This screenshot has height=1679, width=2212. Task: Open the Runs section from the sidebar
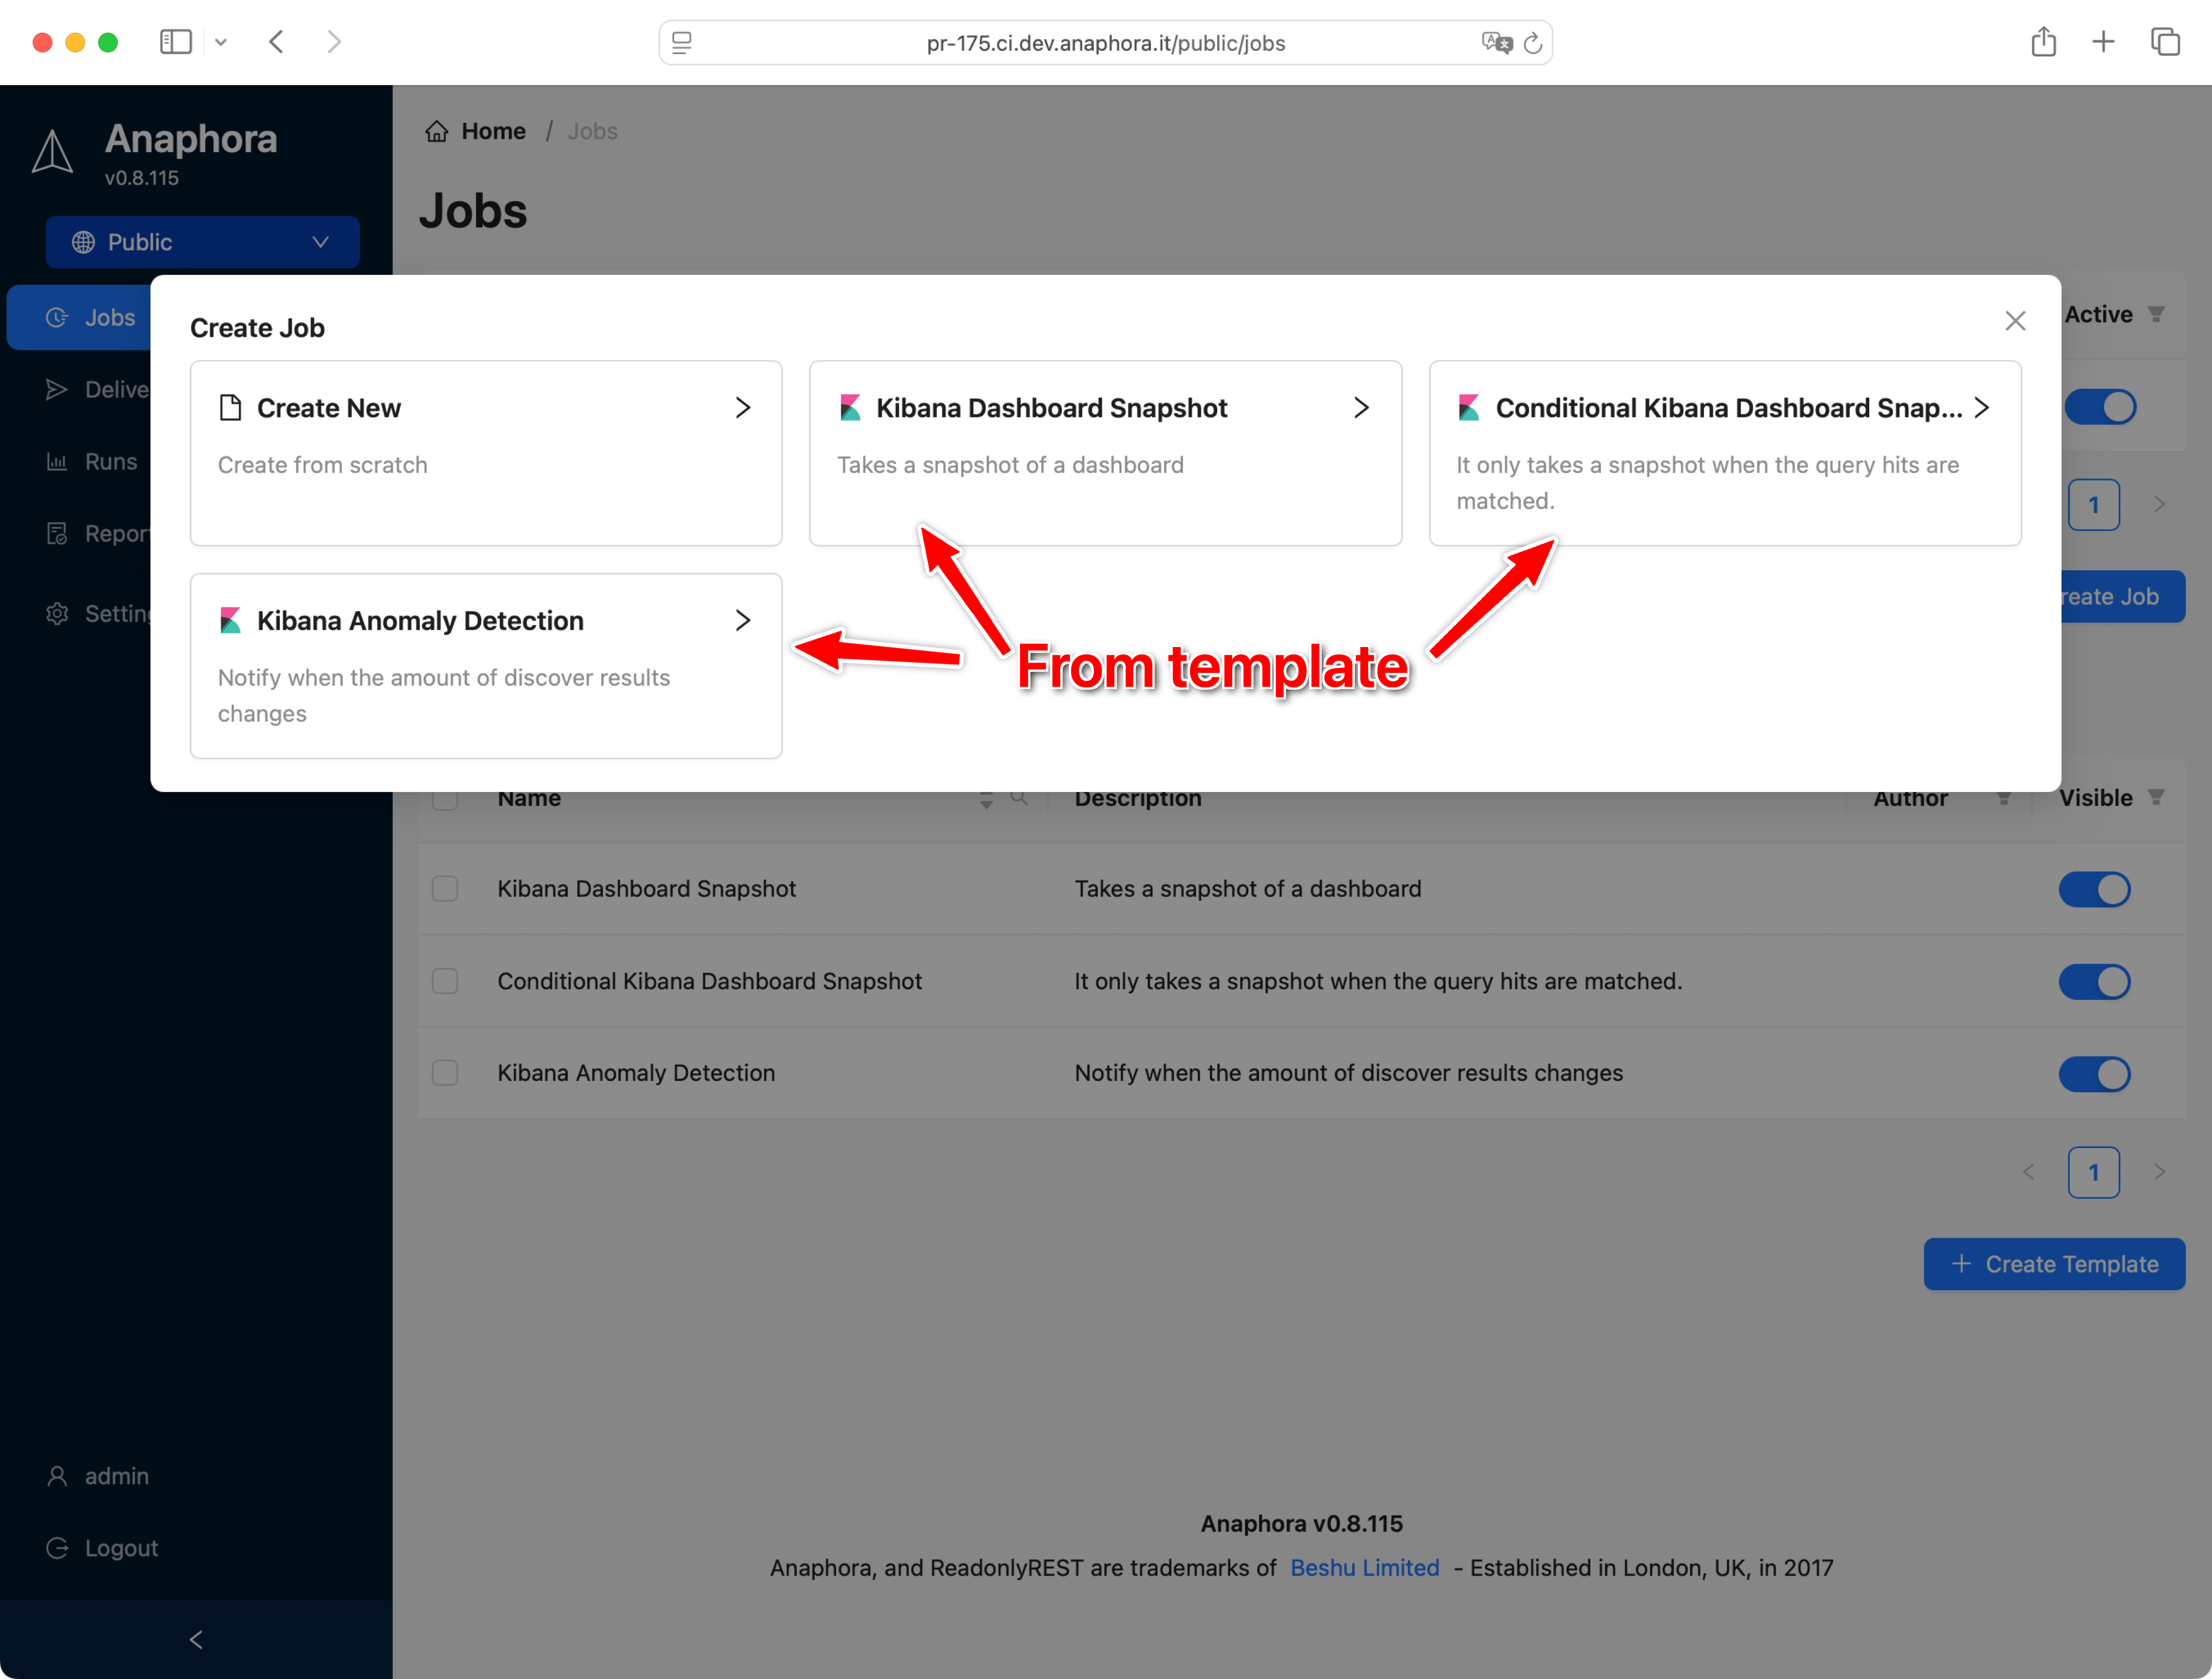[57, 461]
